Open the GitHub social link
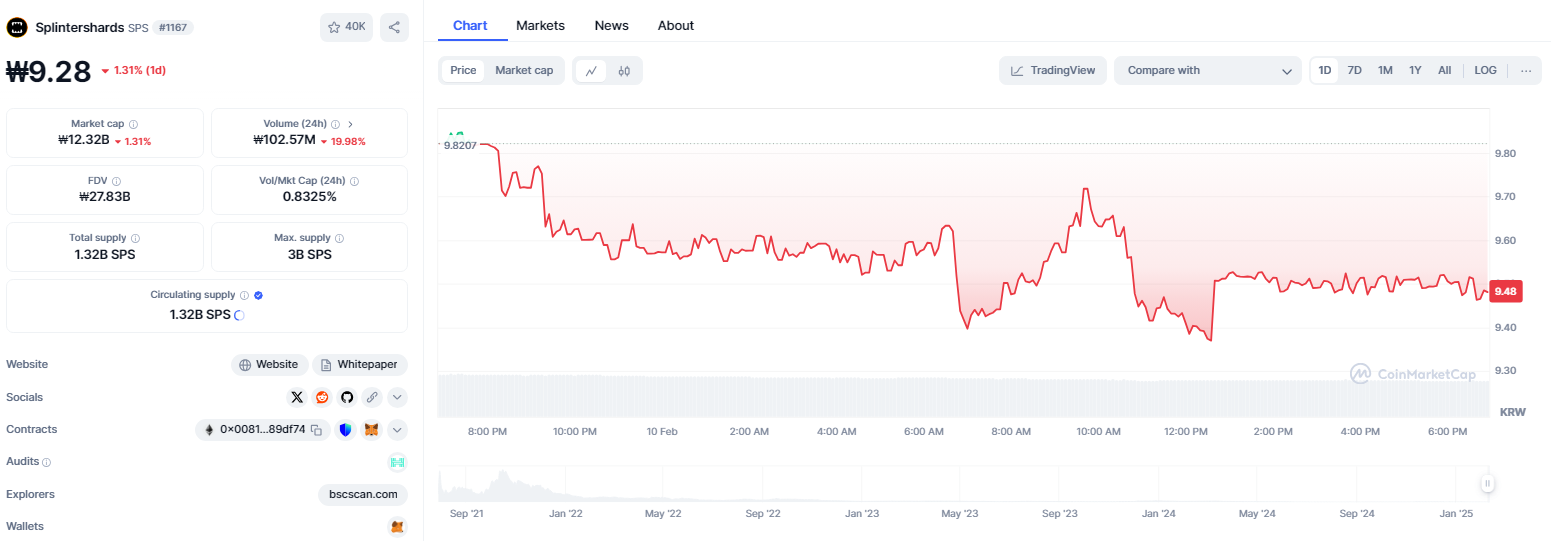The height and width of the screenshot is (541, 1551). (x=347, y=397)
